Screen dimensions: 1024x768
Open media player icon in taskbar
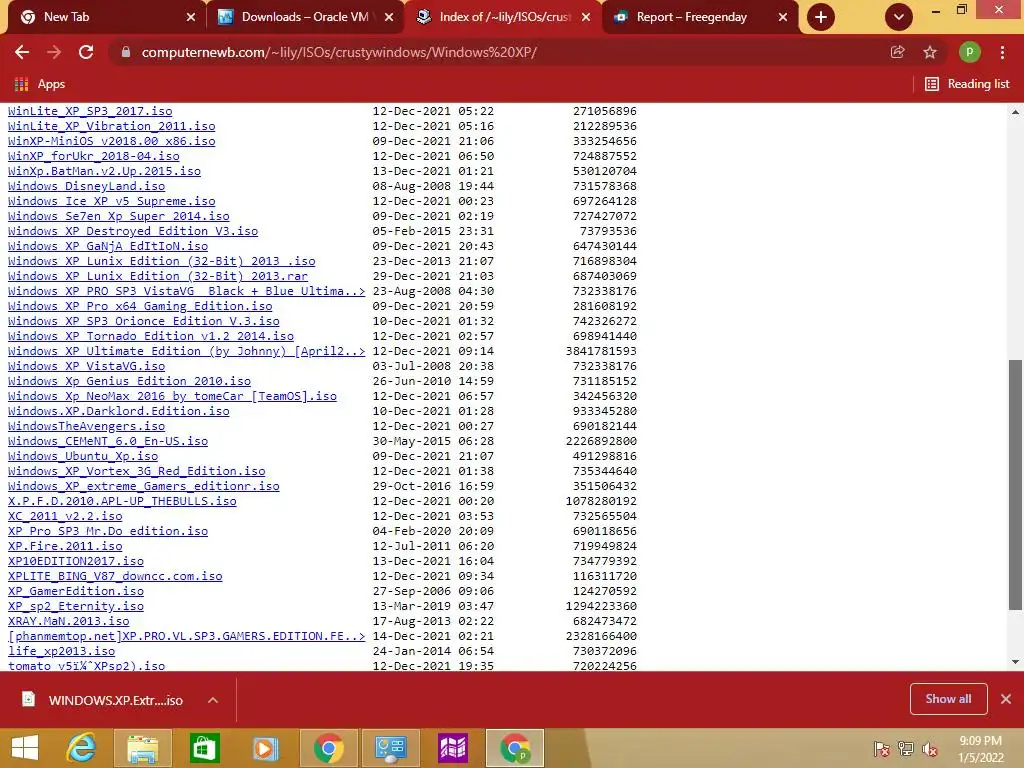(x=266, y=748)
